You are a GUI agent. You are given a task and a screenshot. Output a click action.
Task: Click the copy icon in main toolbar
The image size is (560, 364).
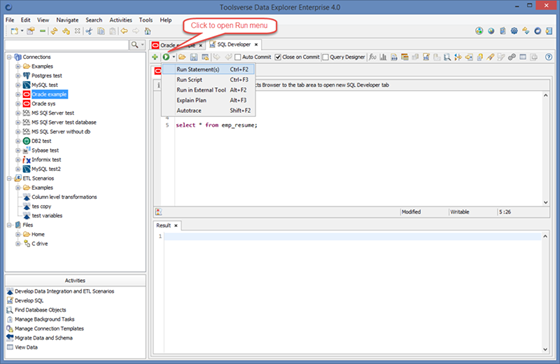pos(101,31)
